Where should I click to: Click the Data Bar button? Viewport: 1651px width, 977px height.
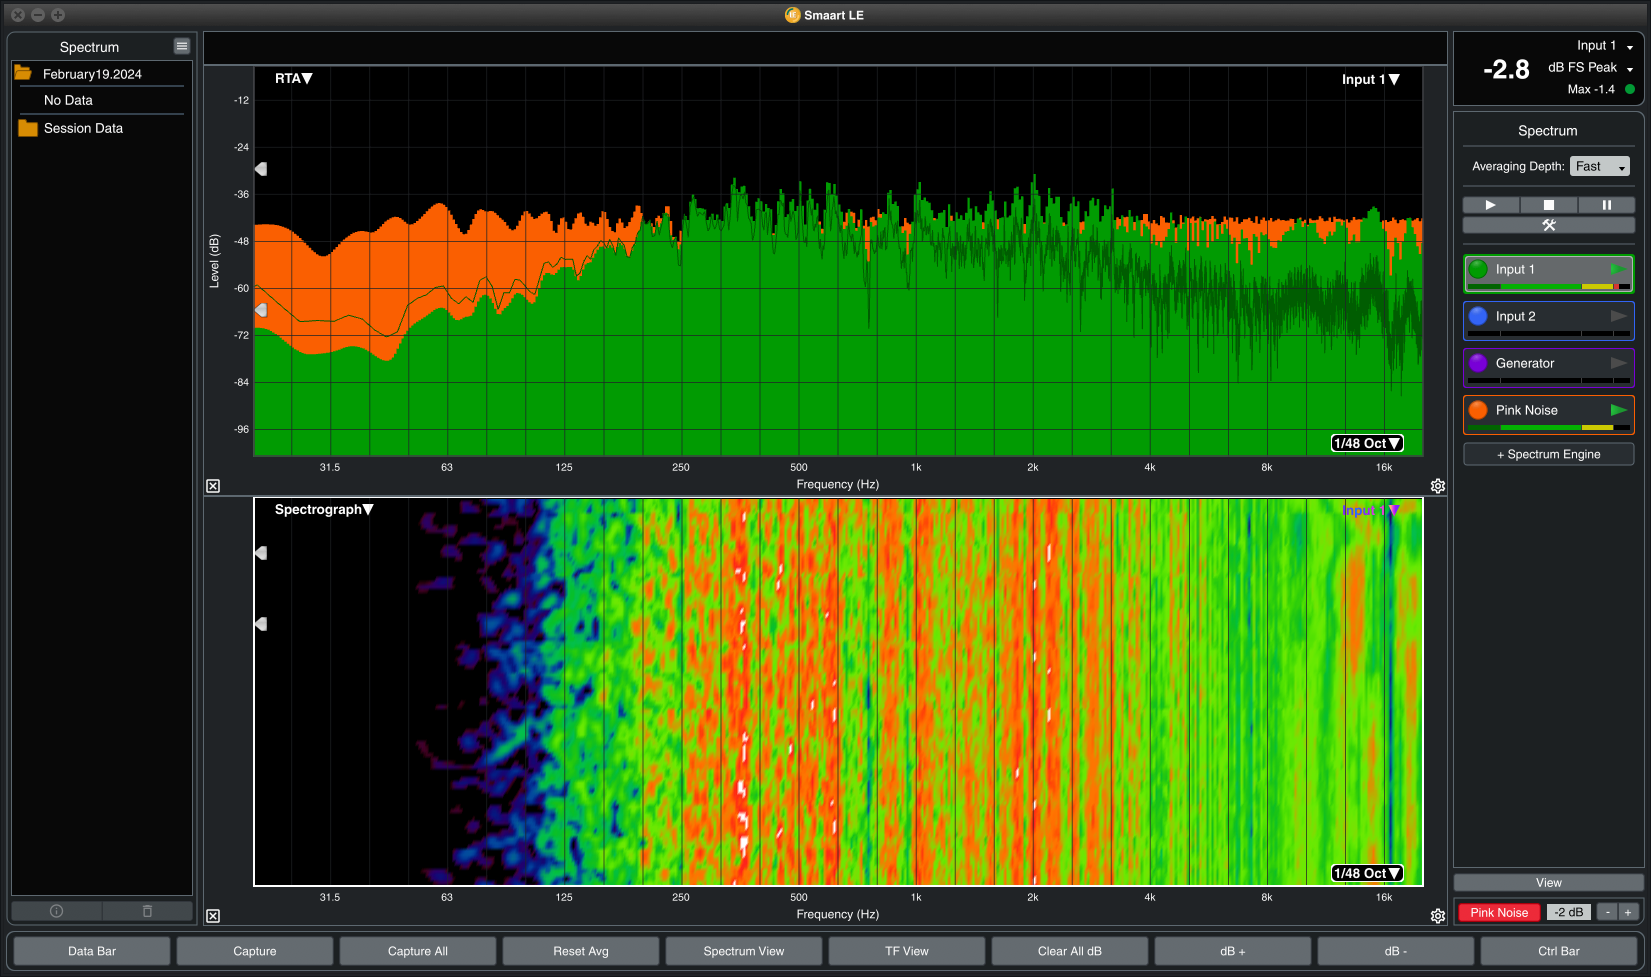[x=92, y=951]
